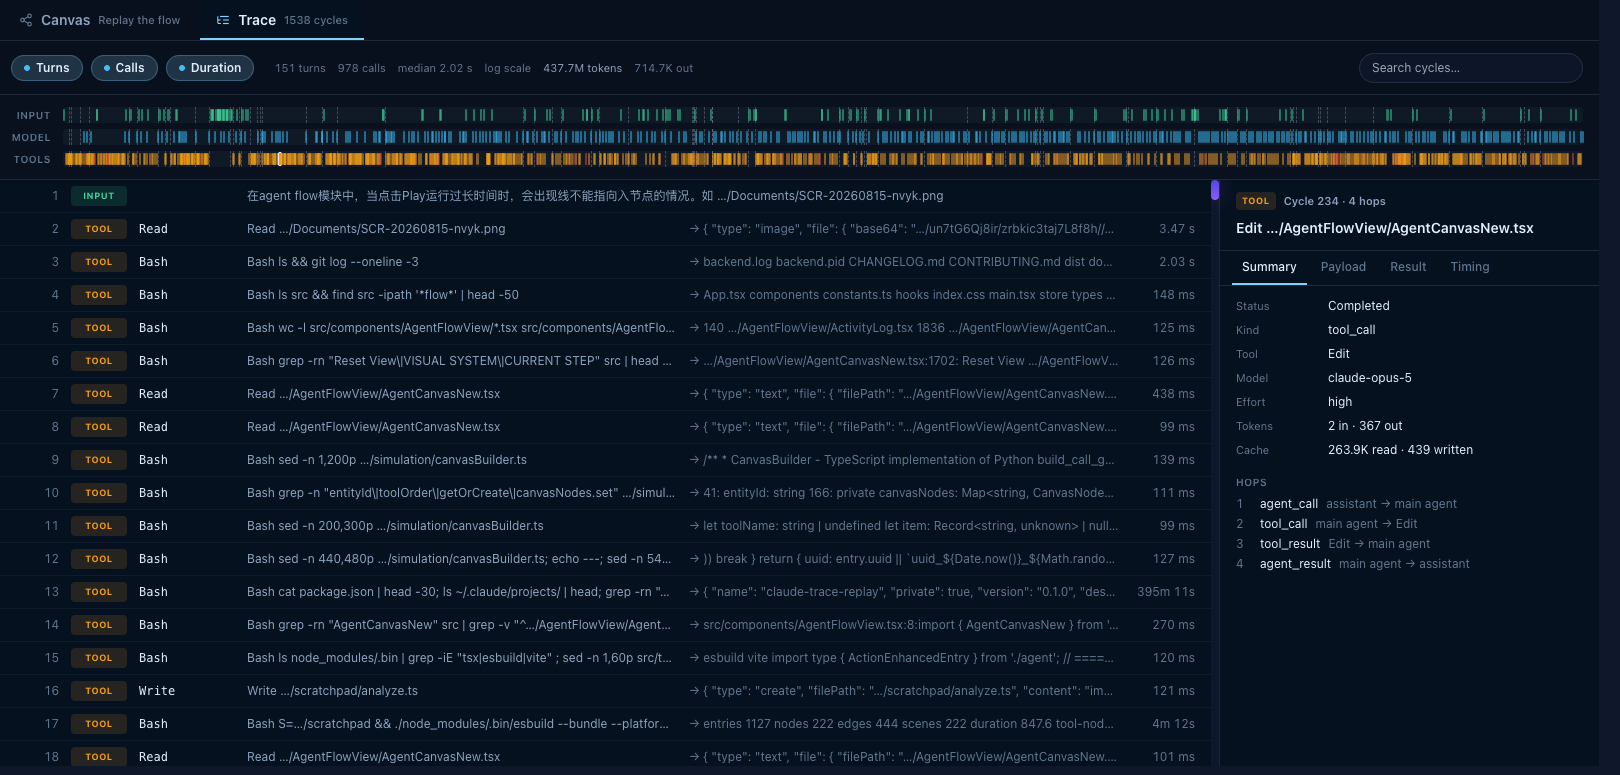Click the MODEL timeline track
Viewport: 1620px width, 775px height.
click(822, 137)
